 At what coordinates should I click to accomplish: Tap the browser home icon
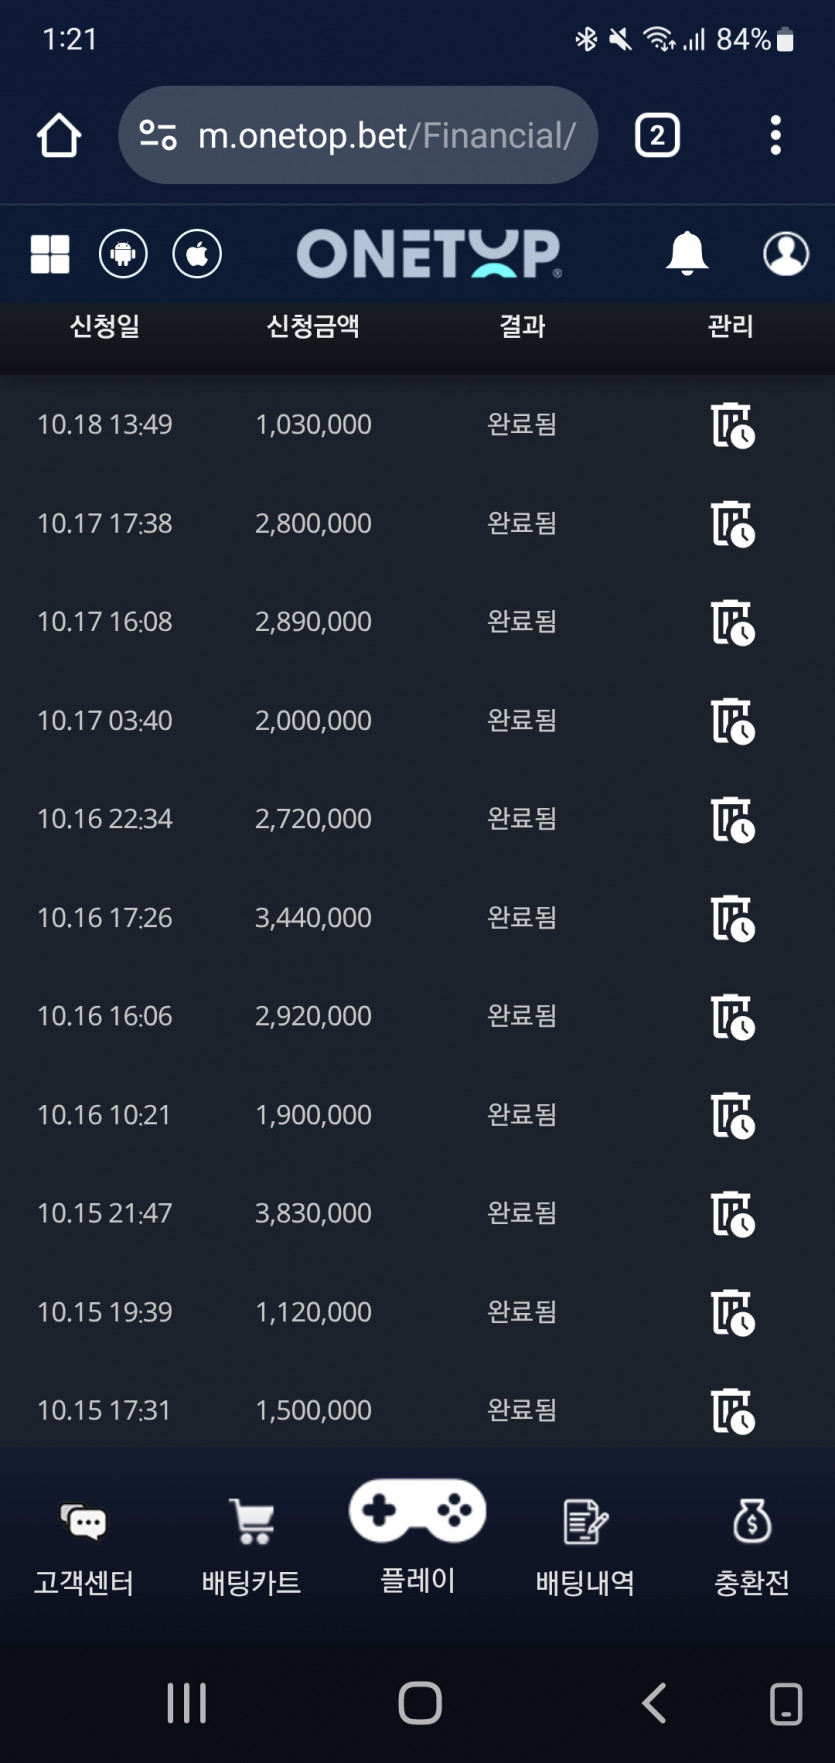(59, 136)
